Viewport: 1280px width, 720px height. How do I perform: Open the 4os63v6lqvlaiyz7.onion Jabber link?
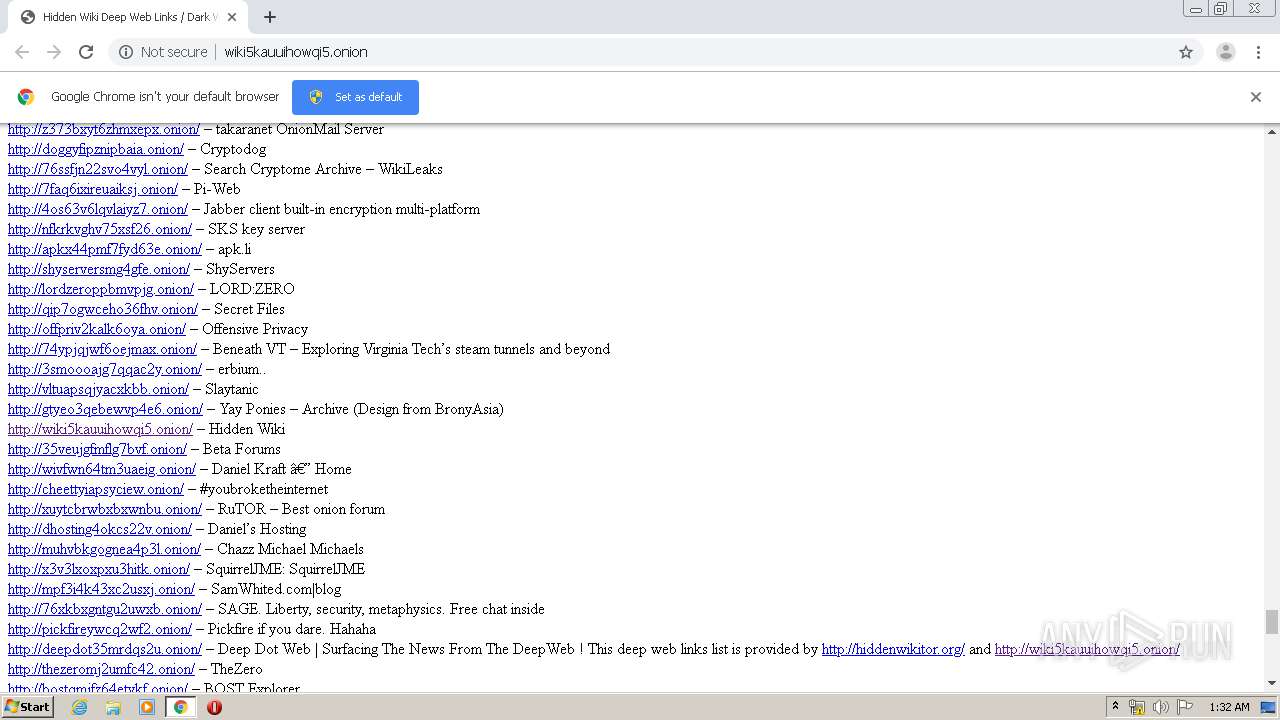[98, 209]
